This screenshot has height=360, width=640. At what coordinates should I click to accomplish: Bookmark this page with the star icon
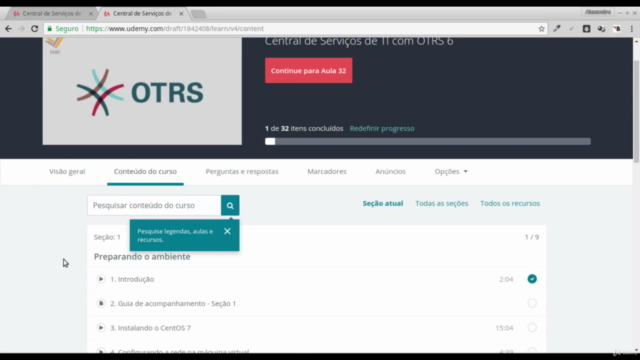coord(541,29)
